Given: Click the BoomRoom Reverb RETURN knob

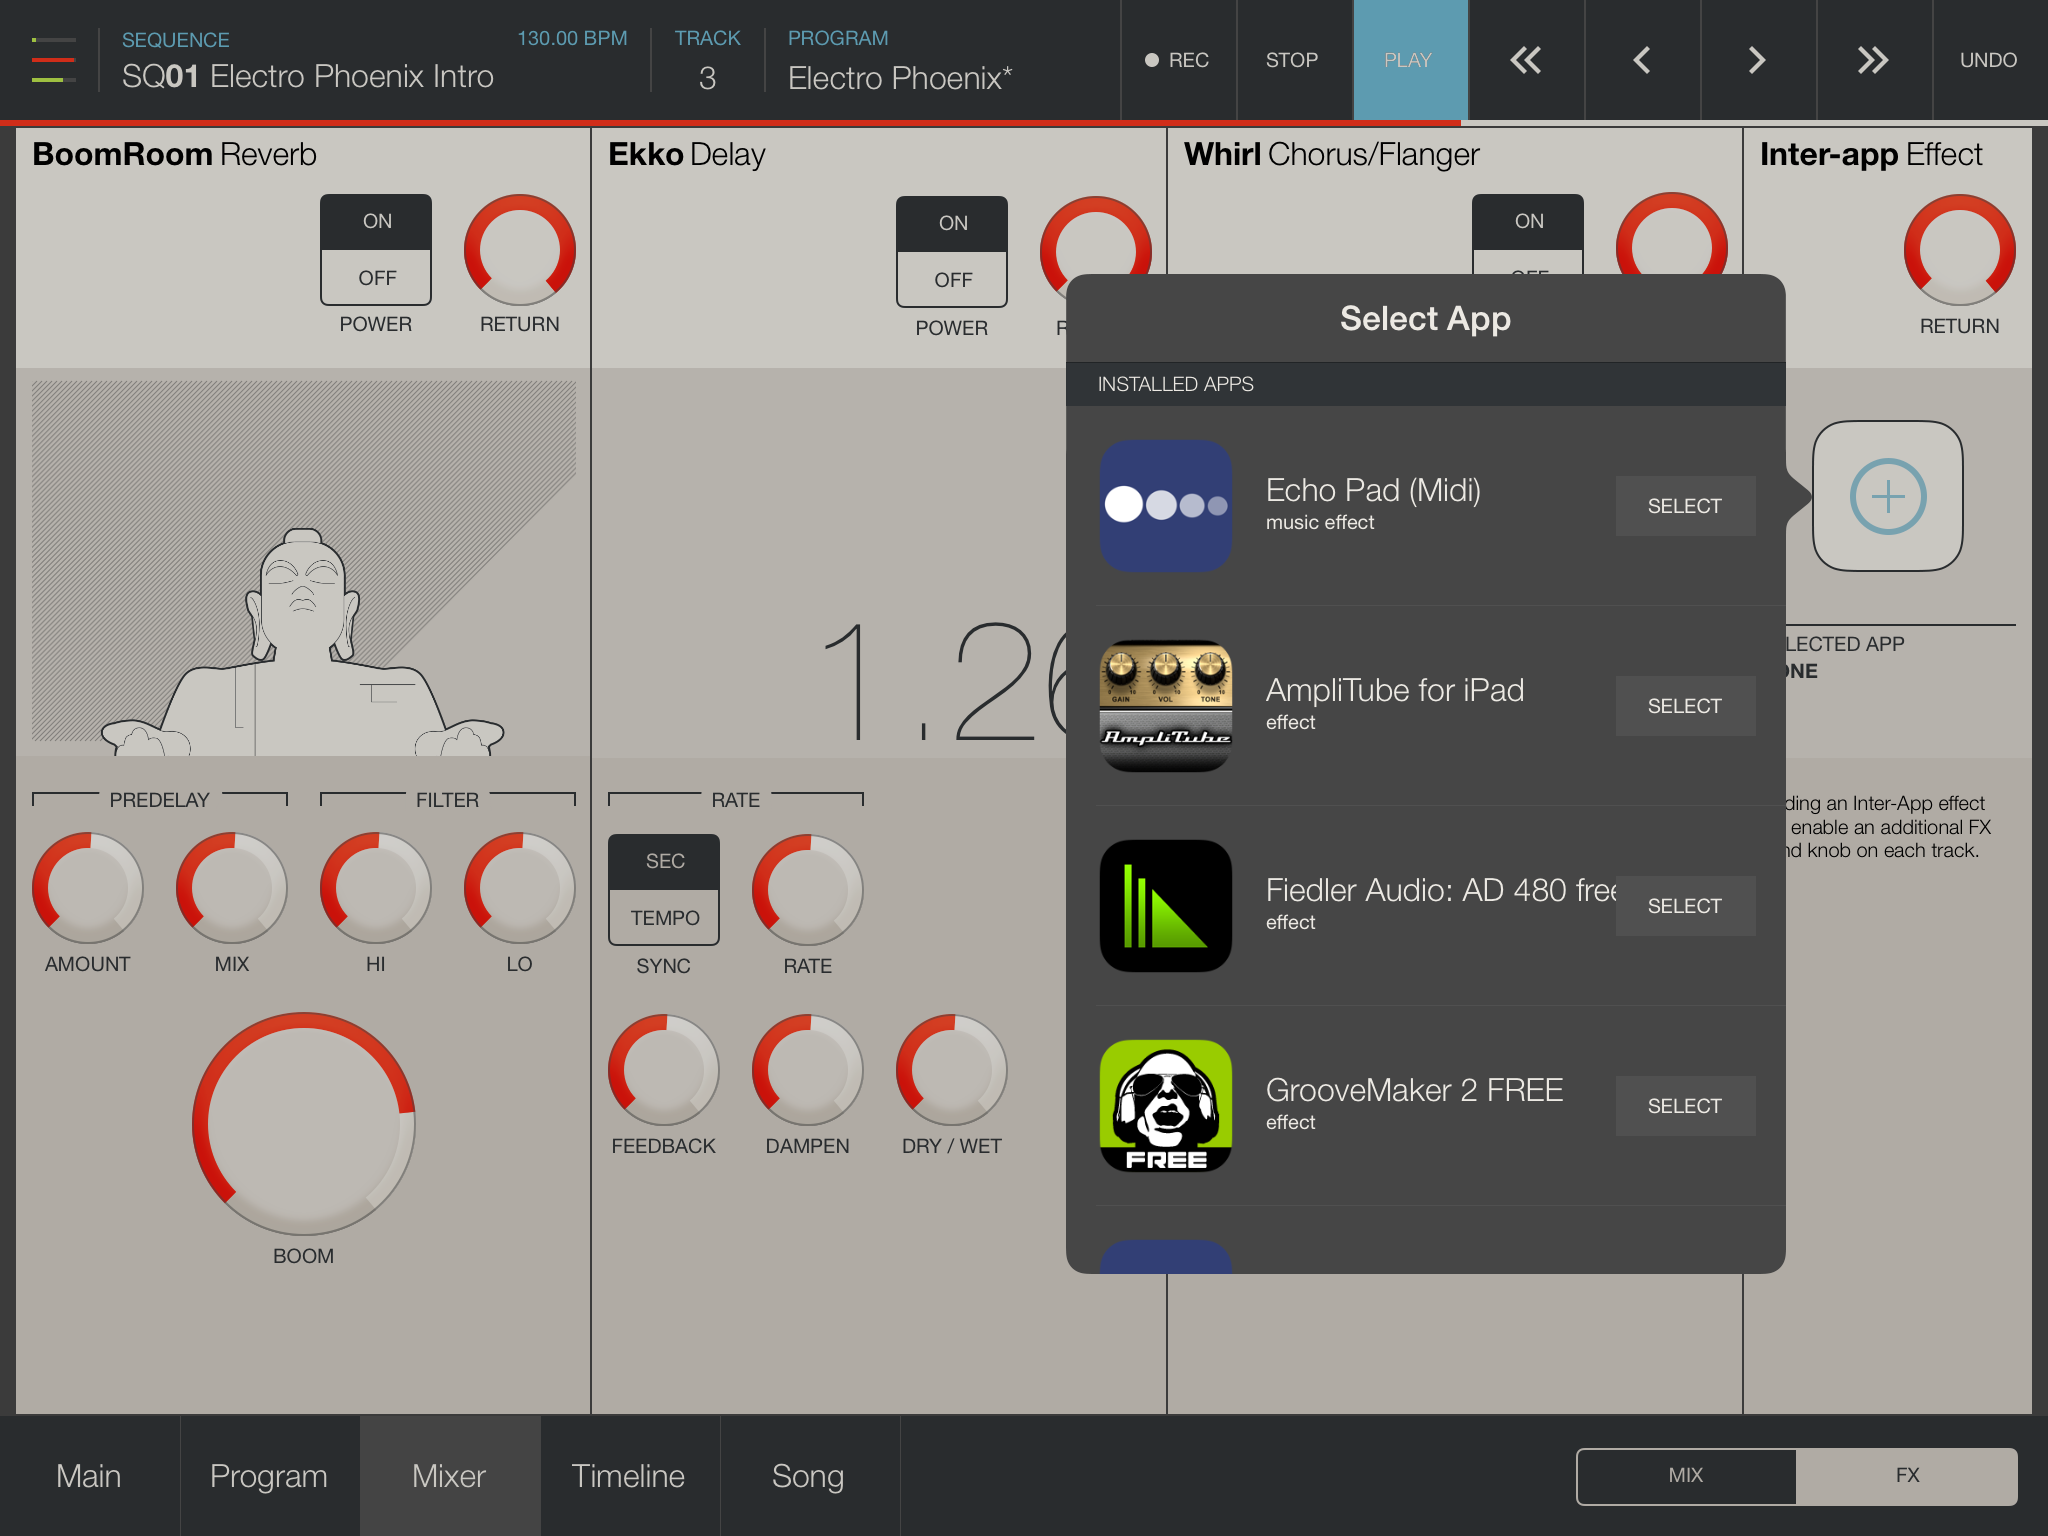Looking at the screenshot, I should click(x=520, y=250).
